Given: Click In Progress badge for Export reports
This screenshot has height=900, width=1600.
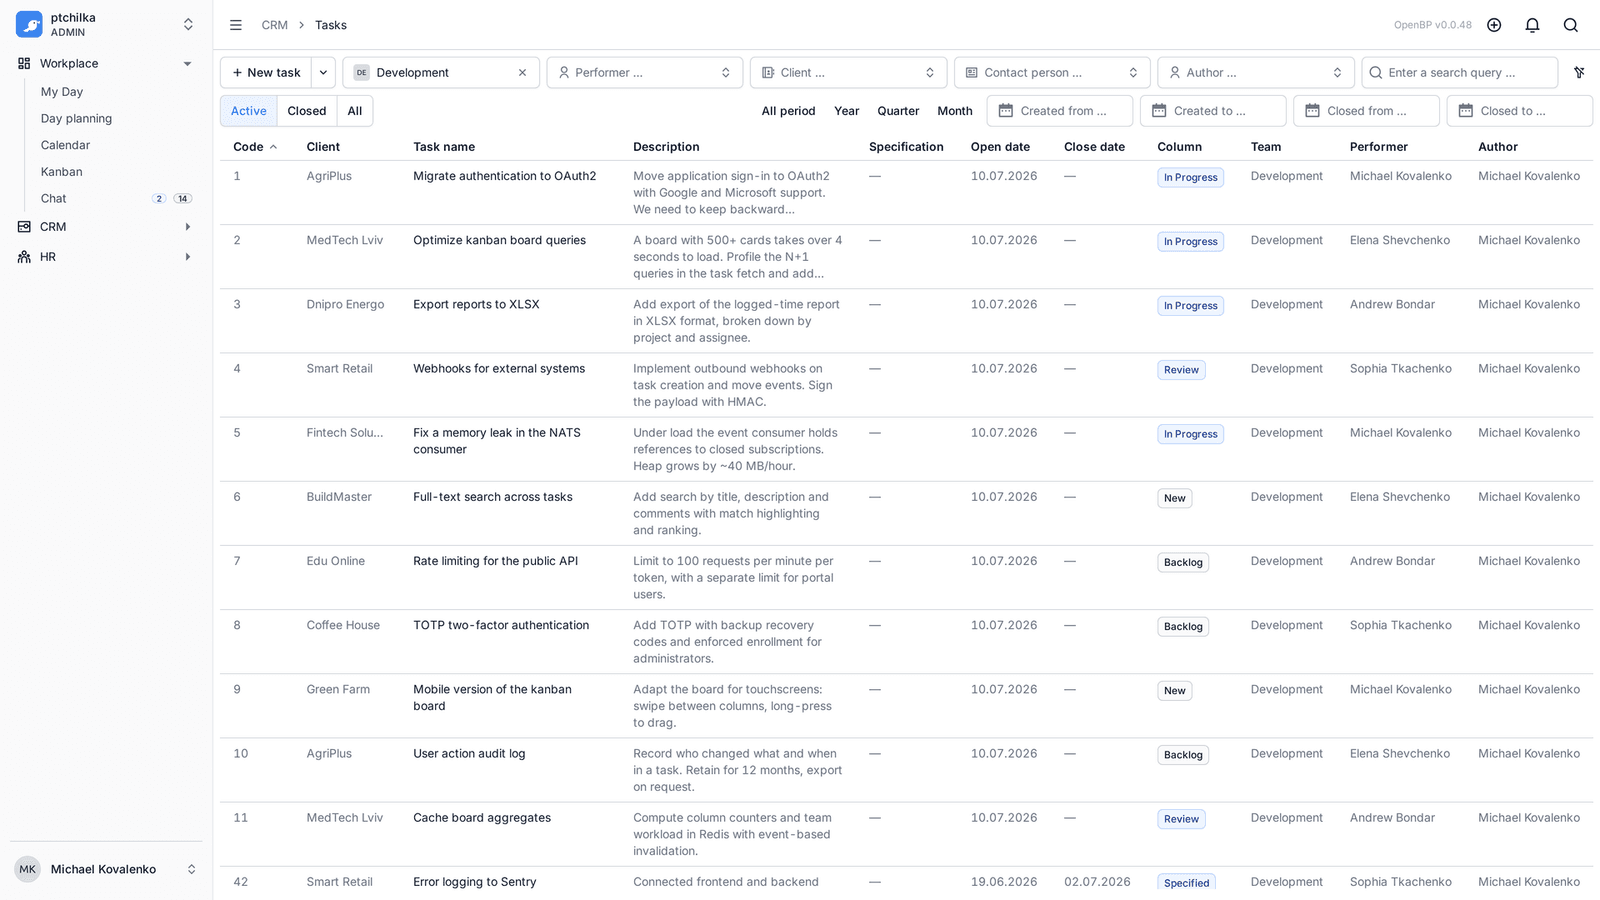Looking at the screenshot, I should pos(1190,306).
